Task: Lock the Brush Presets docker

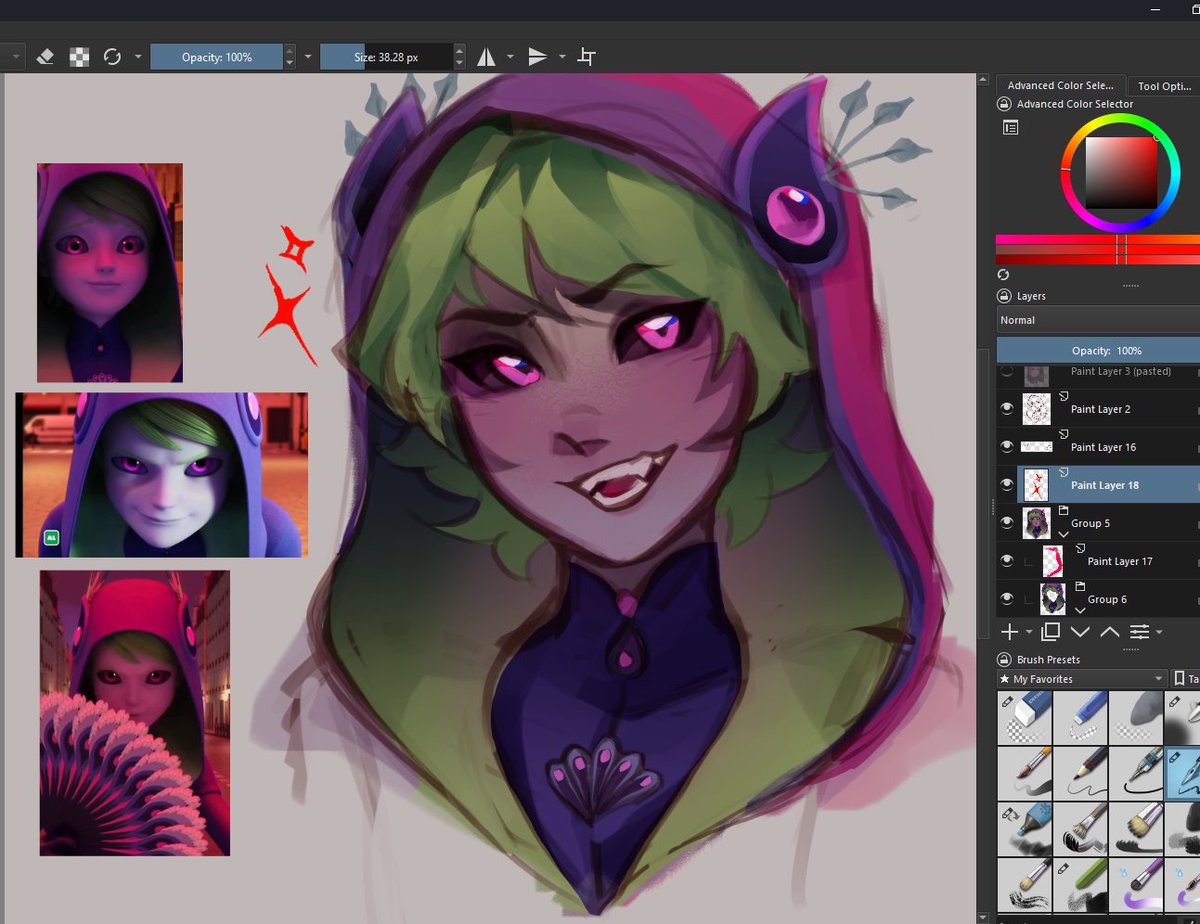Action: (1004, 659)
